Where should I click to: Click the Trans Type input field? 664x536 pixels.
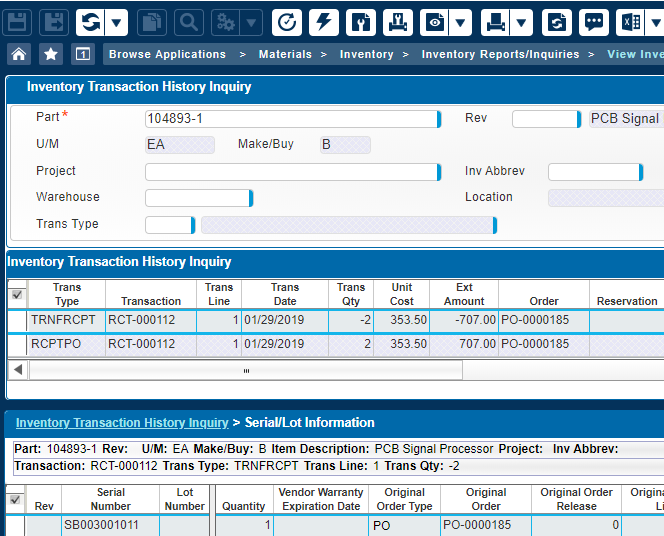coord(168,225)
